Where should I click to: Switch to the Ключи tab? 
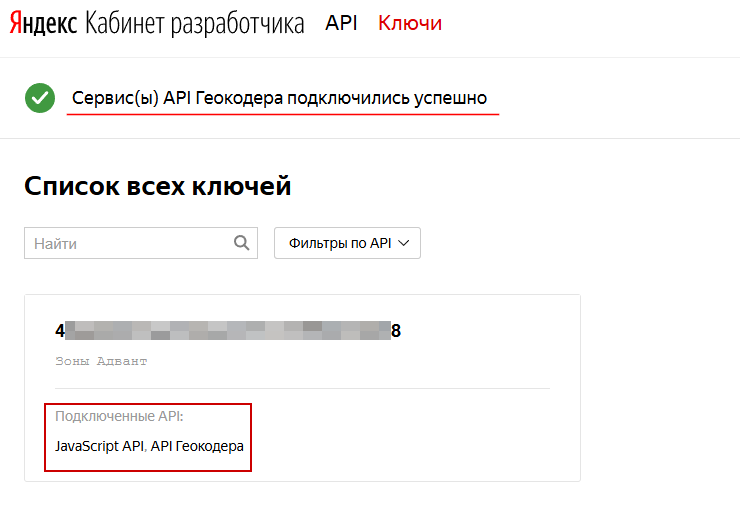click(410, 23)
